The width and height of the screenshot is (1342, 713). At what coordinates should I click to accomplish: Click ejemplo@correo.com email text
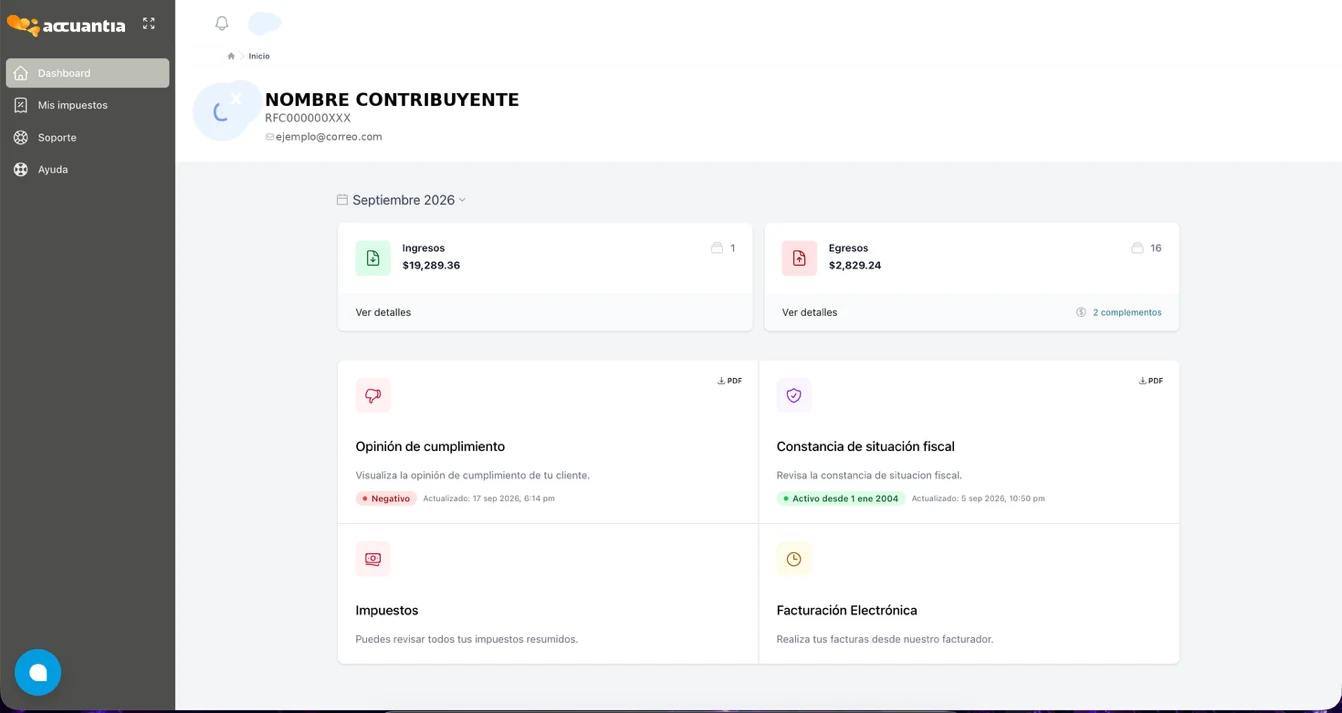coord(329,137)
